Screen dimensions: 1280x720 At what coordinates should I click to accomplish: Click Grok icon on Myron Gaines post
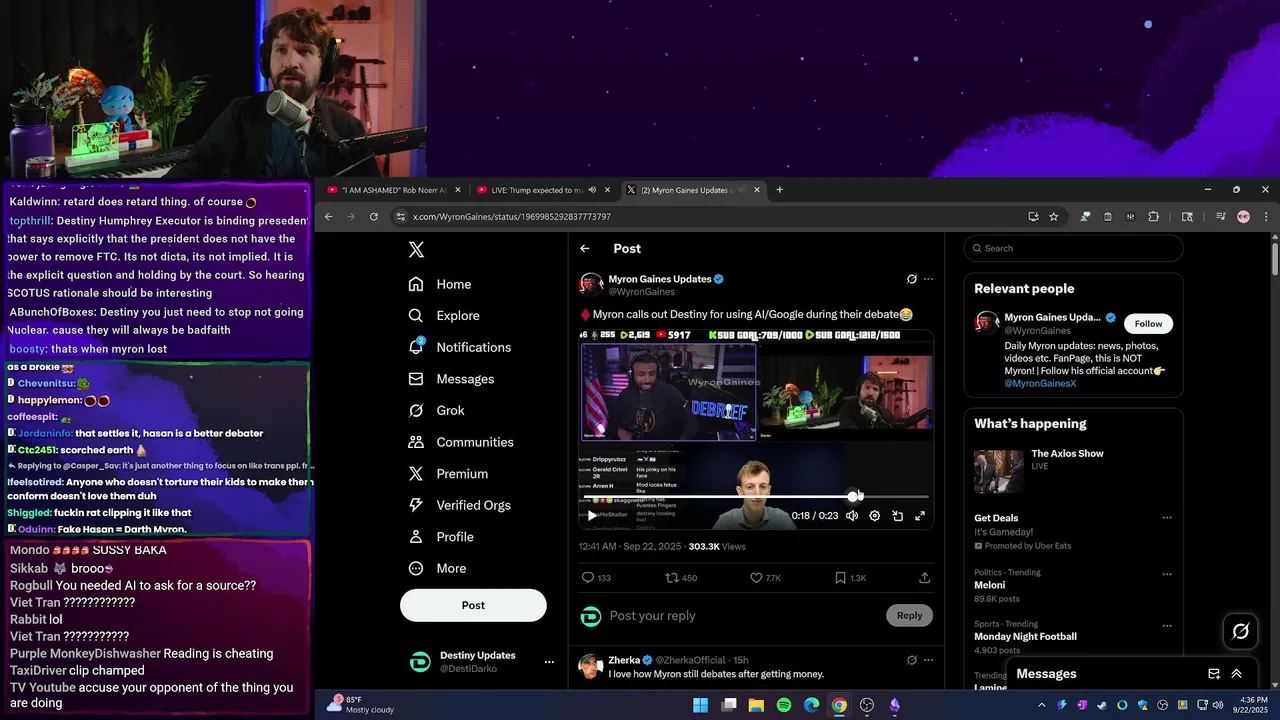click(x=911, y=279)
